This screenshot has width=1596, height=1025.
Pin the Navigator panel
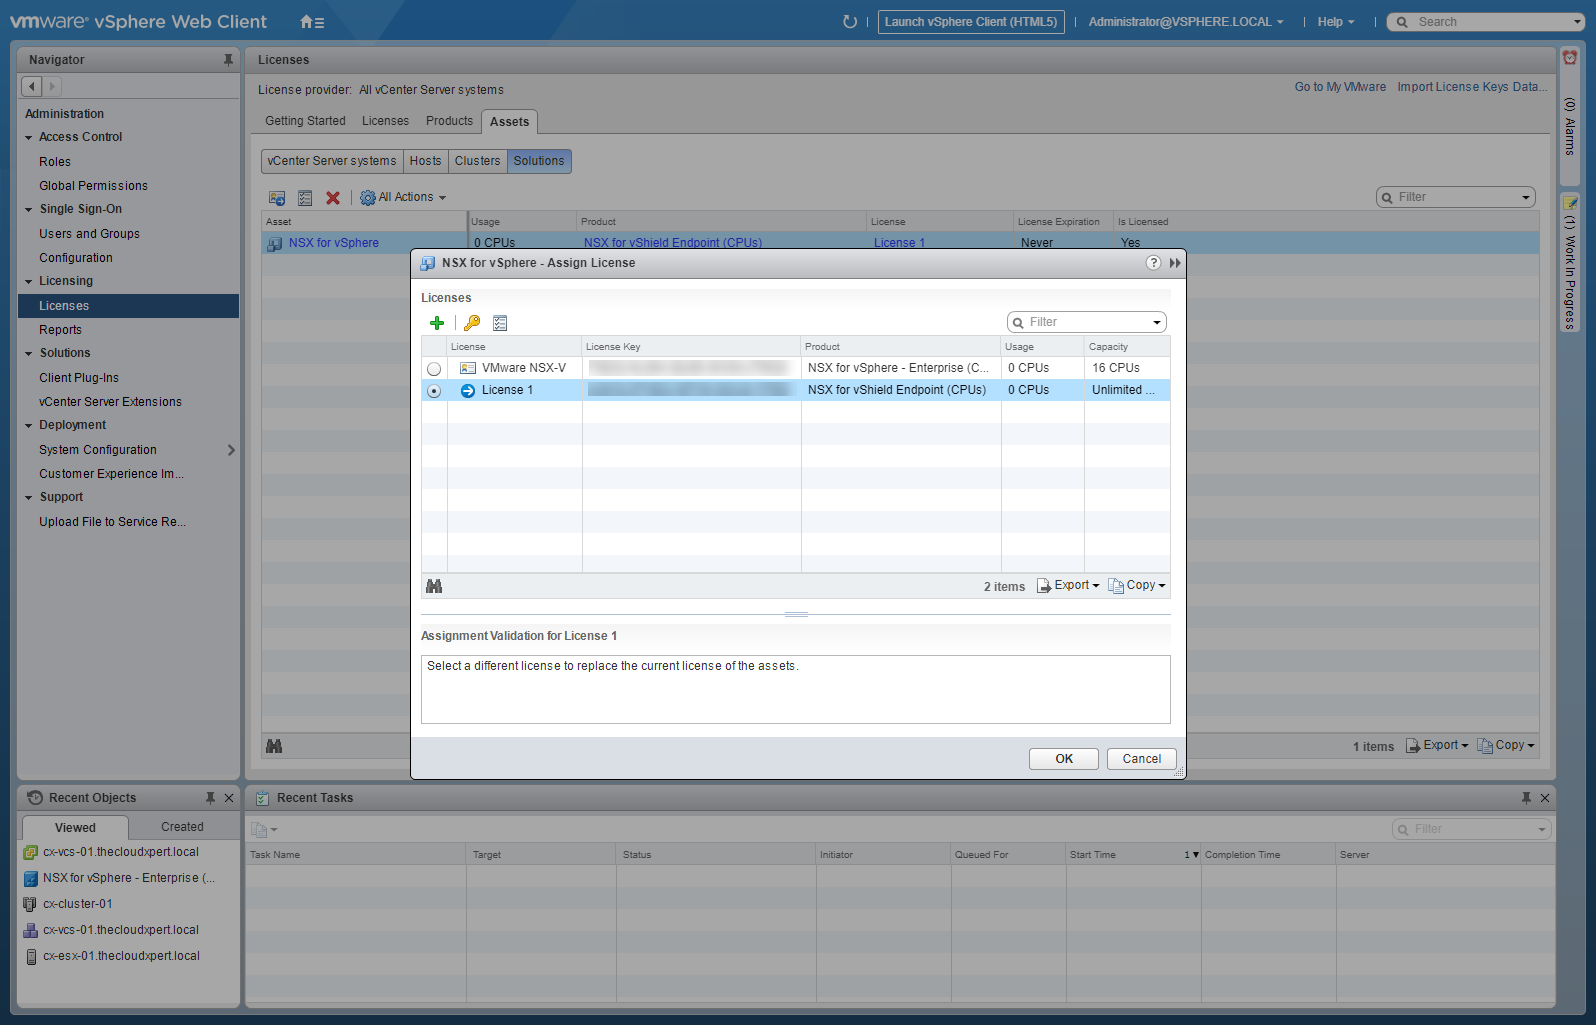pyautogui.click(x=228, y=60)
